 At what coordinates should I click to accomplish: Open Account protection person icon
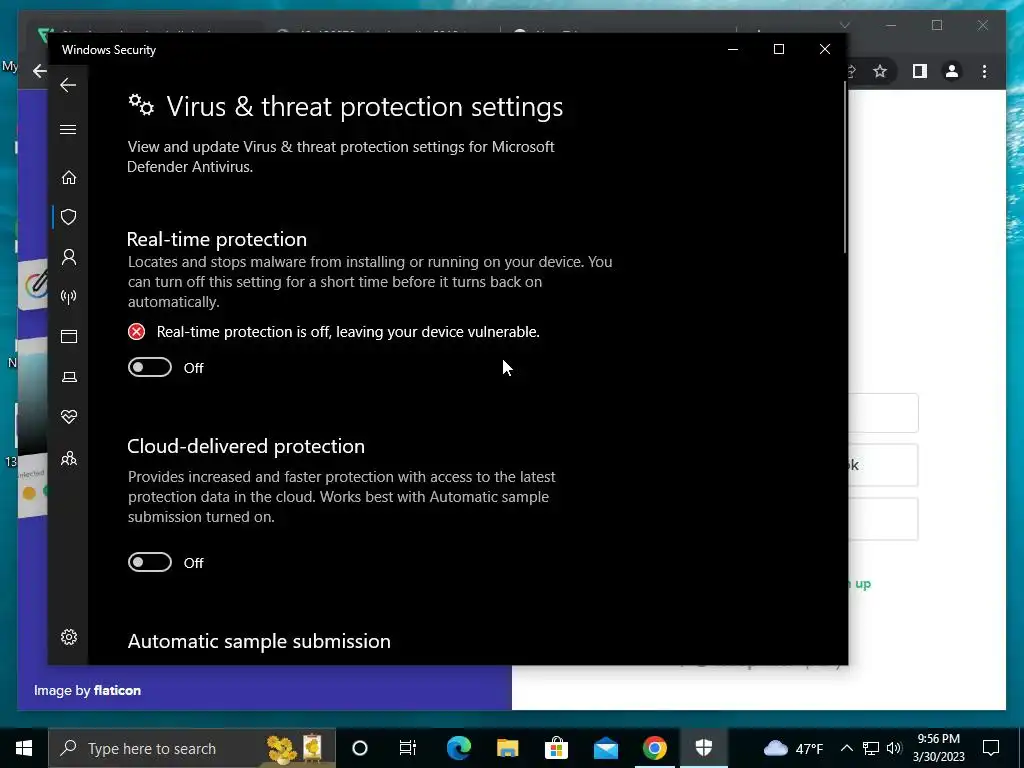69,257
